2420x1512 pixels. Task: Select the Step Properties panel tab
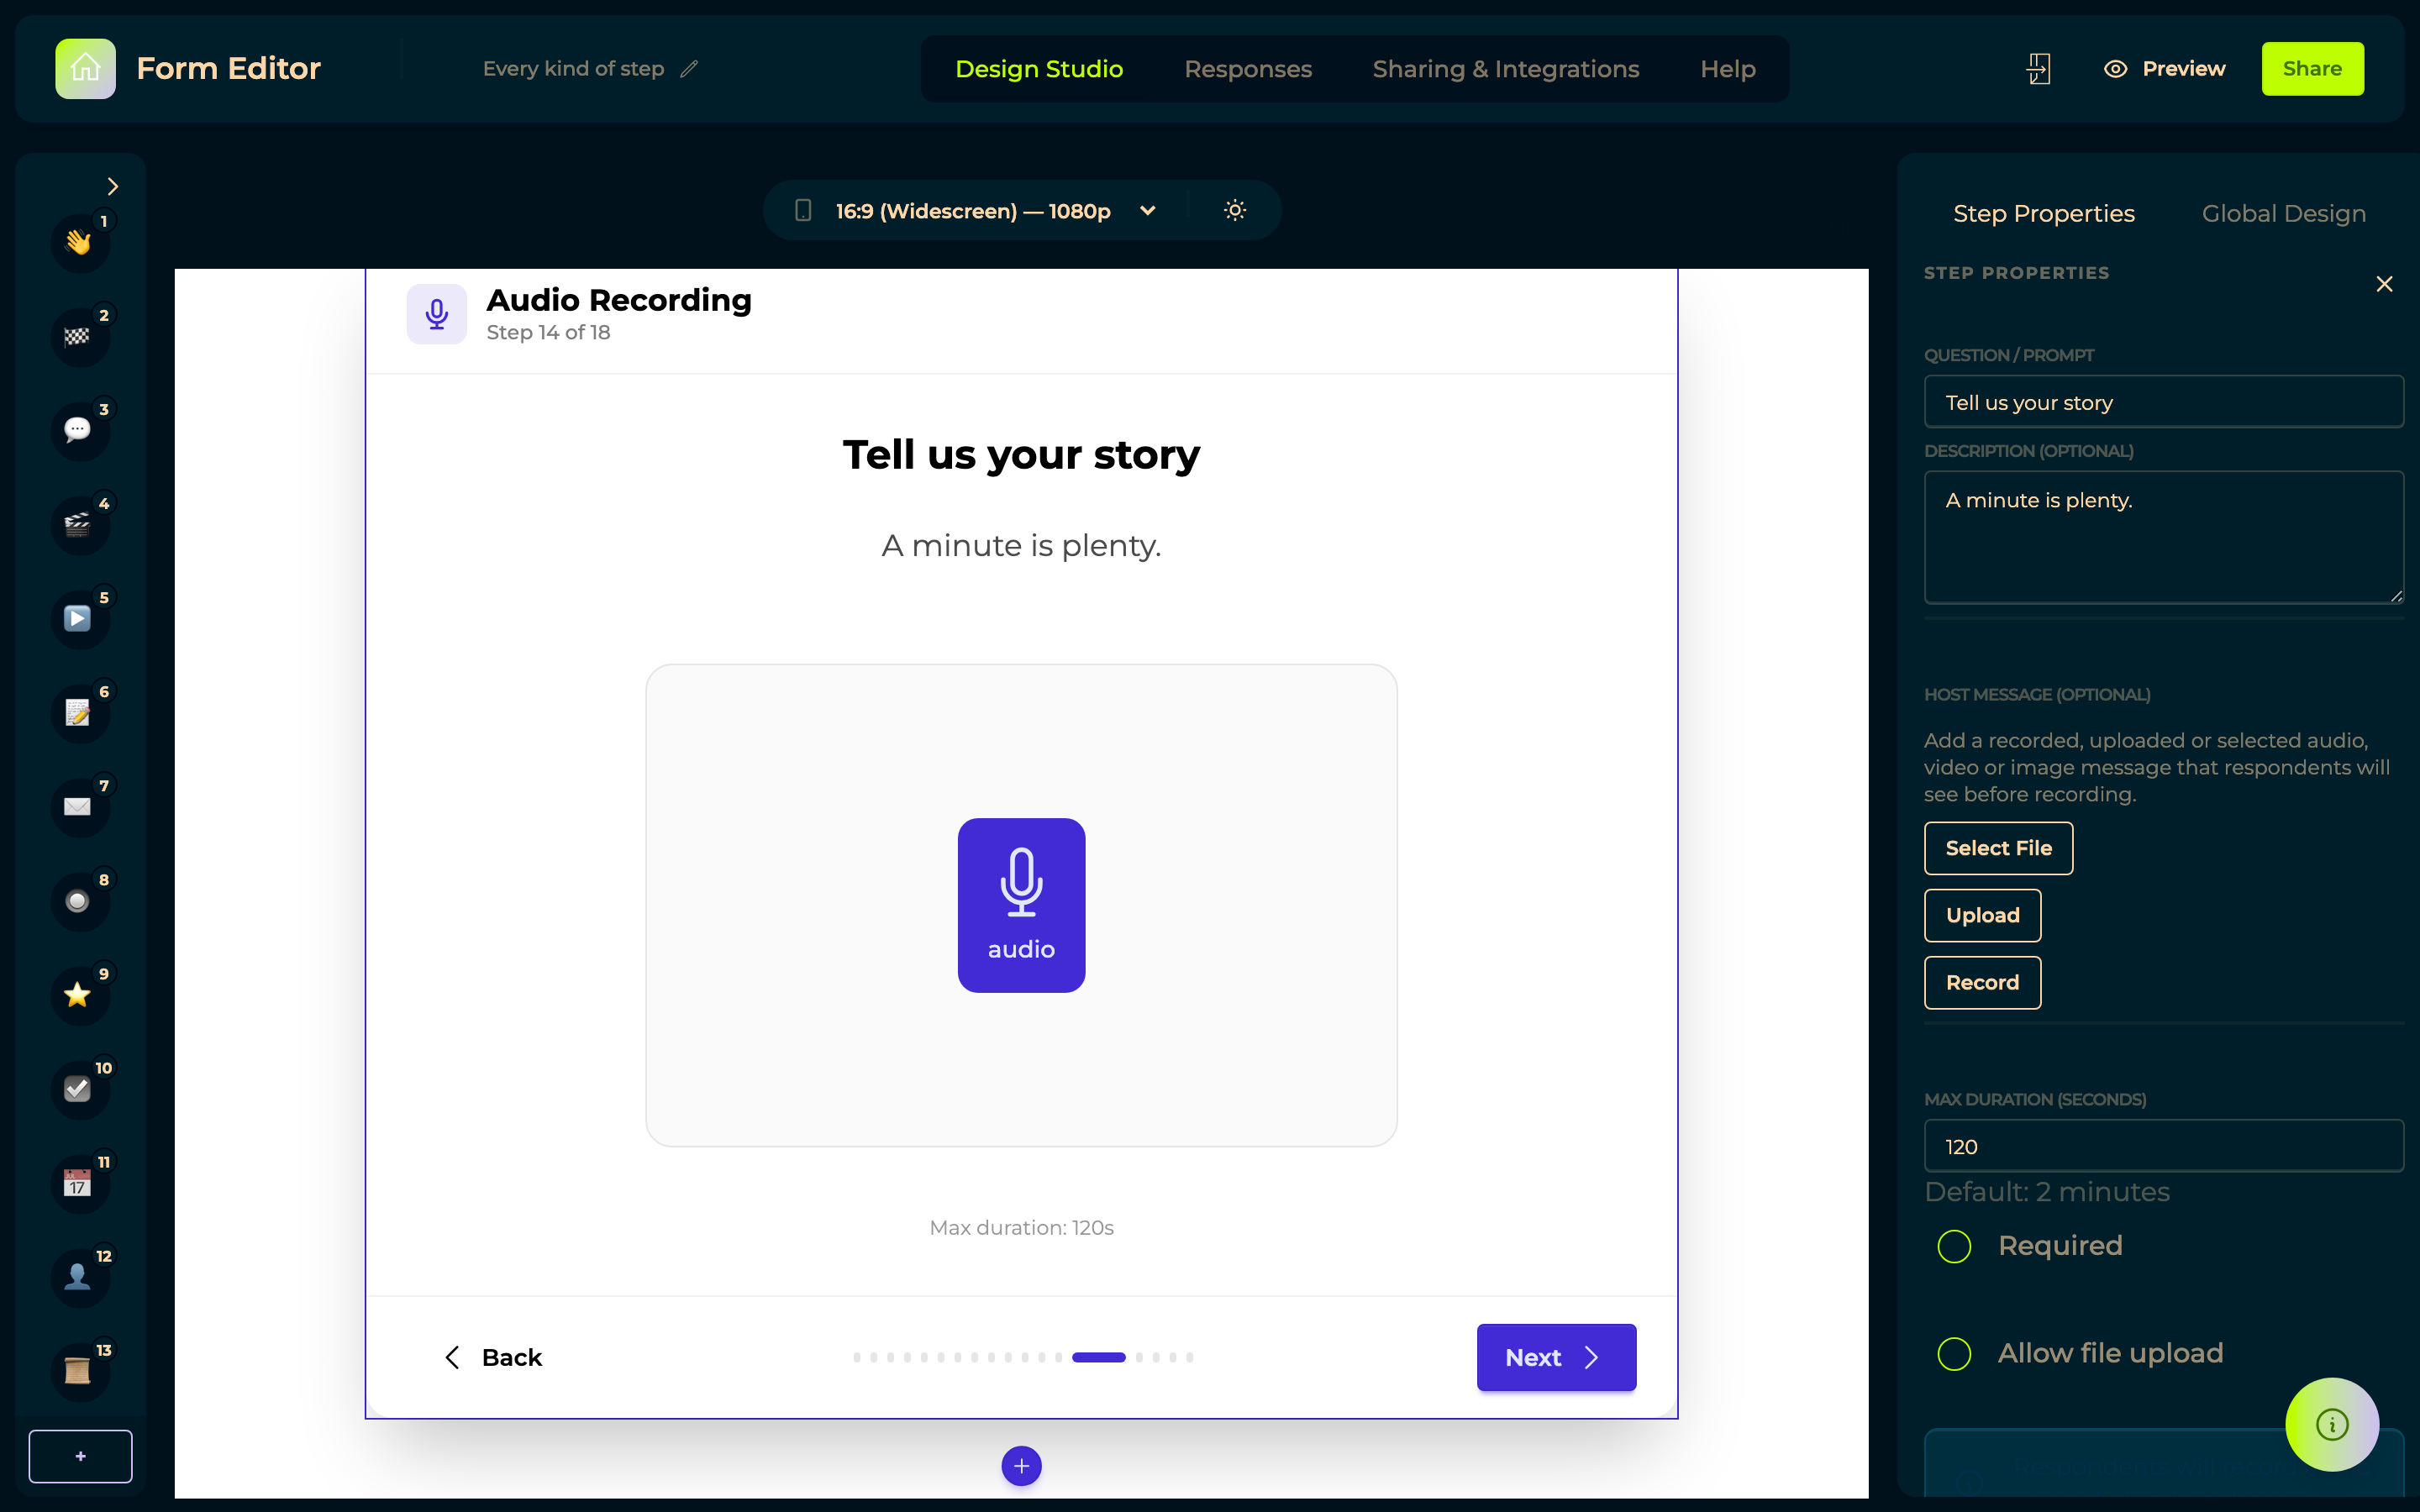[2044, 213]
